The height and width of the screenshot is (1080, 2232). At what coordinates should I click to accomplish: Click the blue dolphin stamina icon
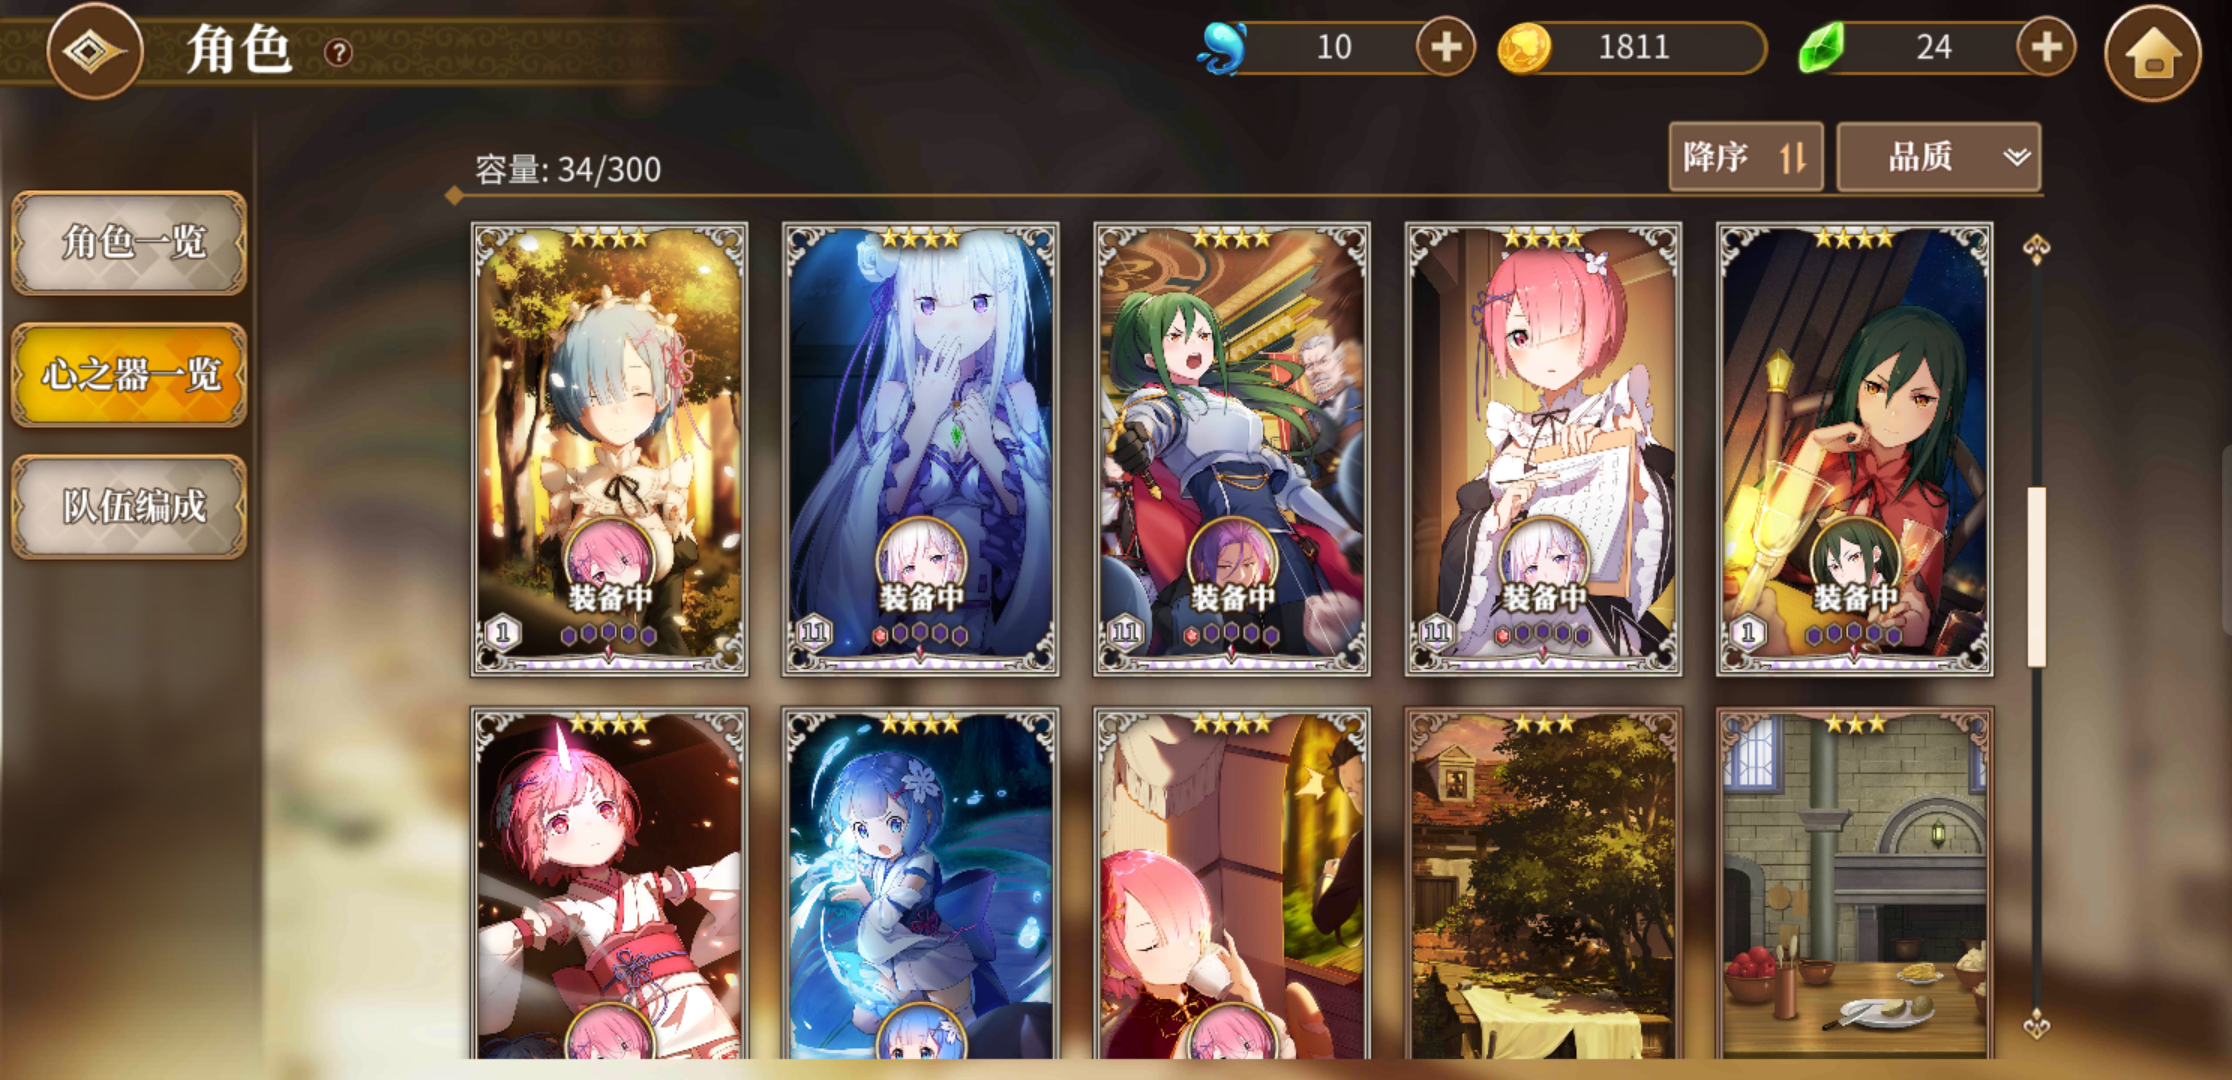[1223, 48]
